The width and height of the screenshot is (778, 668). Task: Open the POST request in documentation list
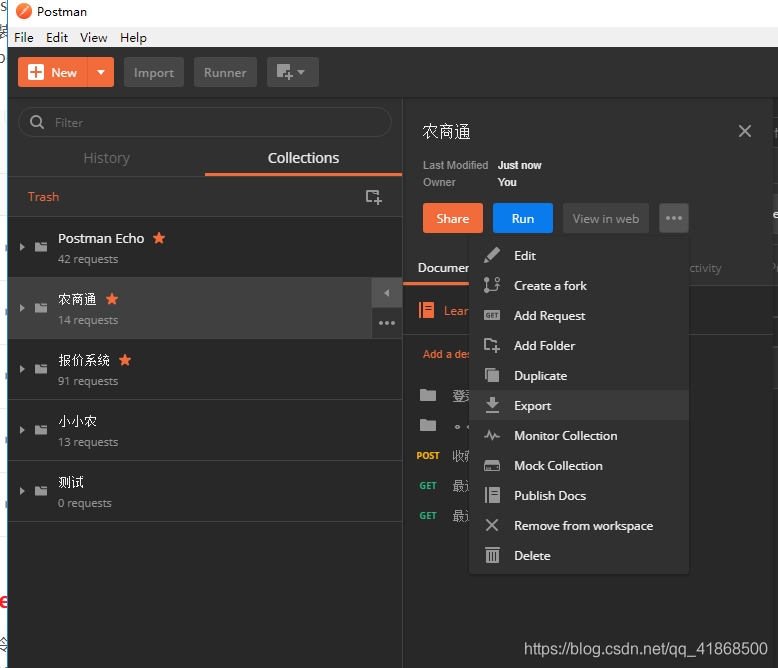(443, 456)
